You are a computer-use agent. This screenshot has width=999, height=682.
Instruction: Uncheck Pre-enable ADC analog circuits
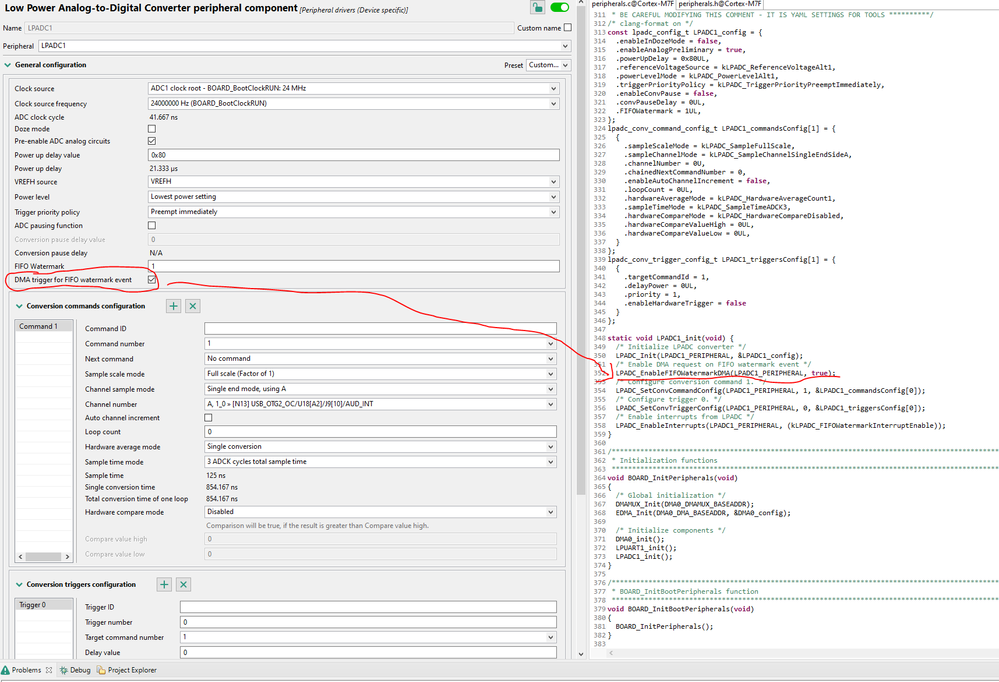(152, 141)
